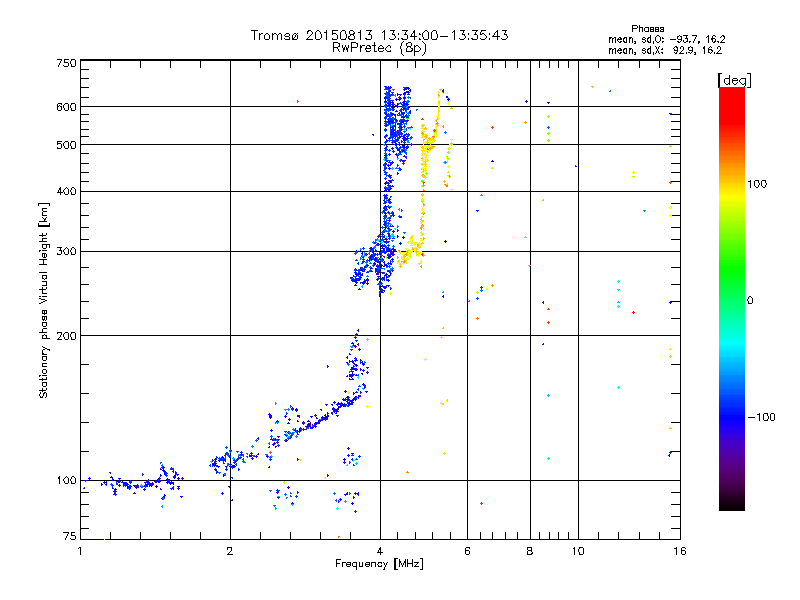
Task: Click the x-axis tick label "8"
Action: (530, 551)
